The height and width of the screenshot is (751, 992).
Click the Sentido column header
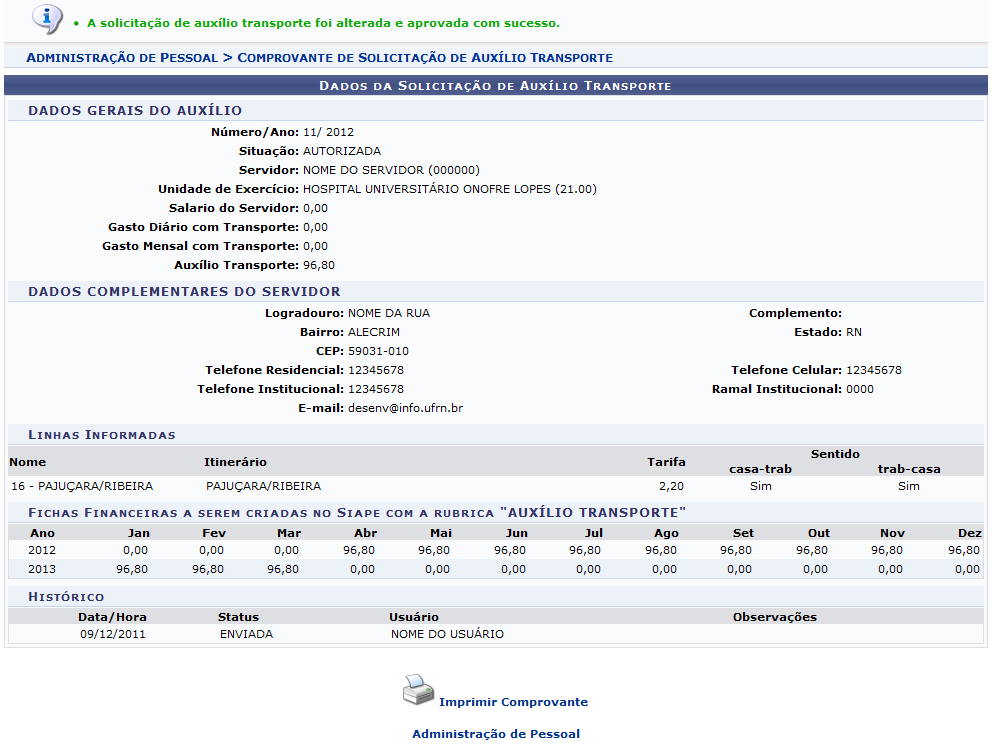point(835,454)
